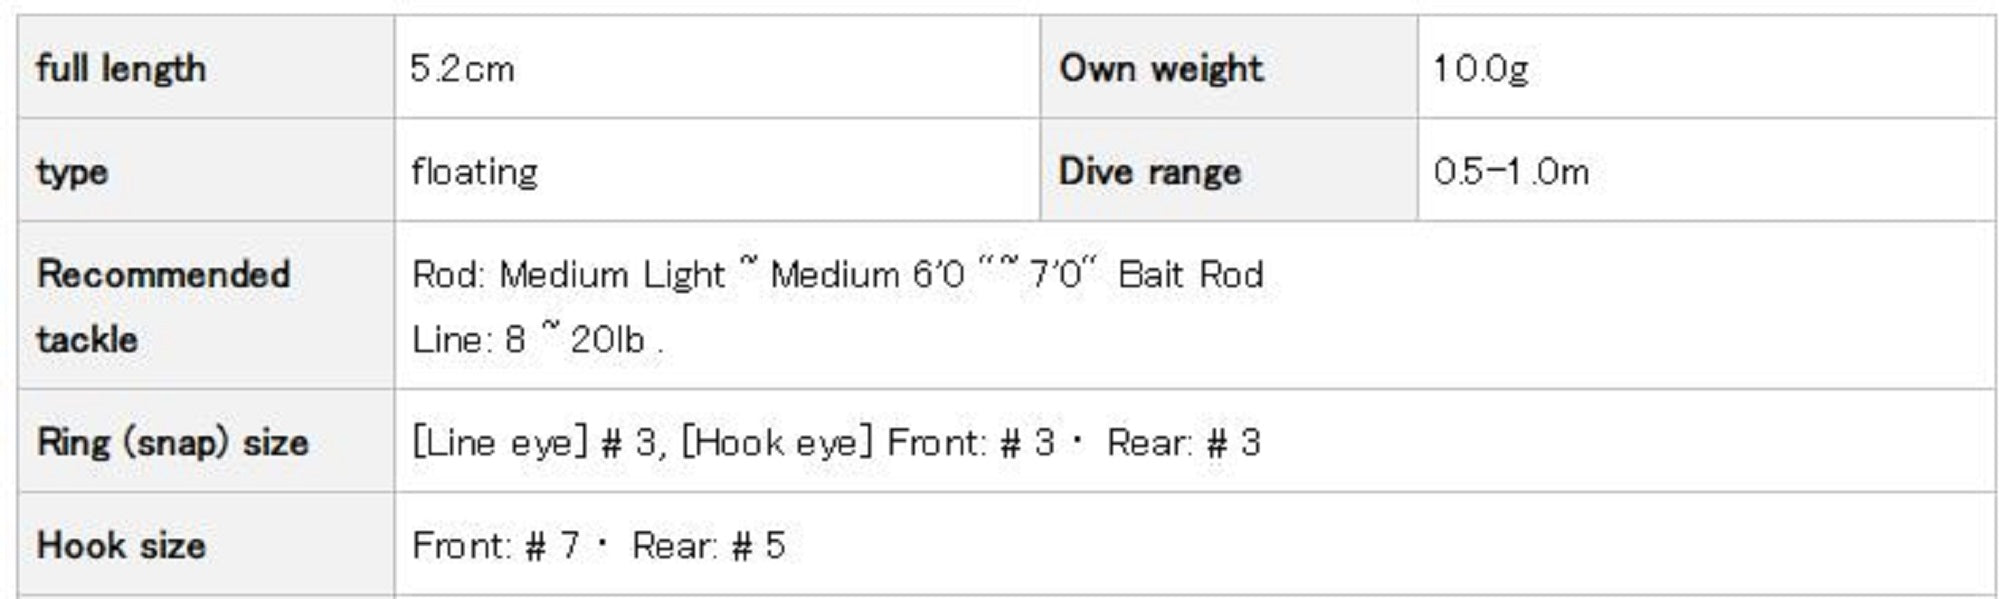This screenshot has height=599, width=2000.
Task: Select the 5.2cm length value
Action: coord(462,69)
